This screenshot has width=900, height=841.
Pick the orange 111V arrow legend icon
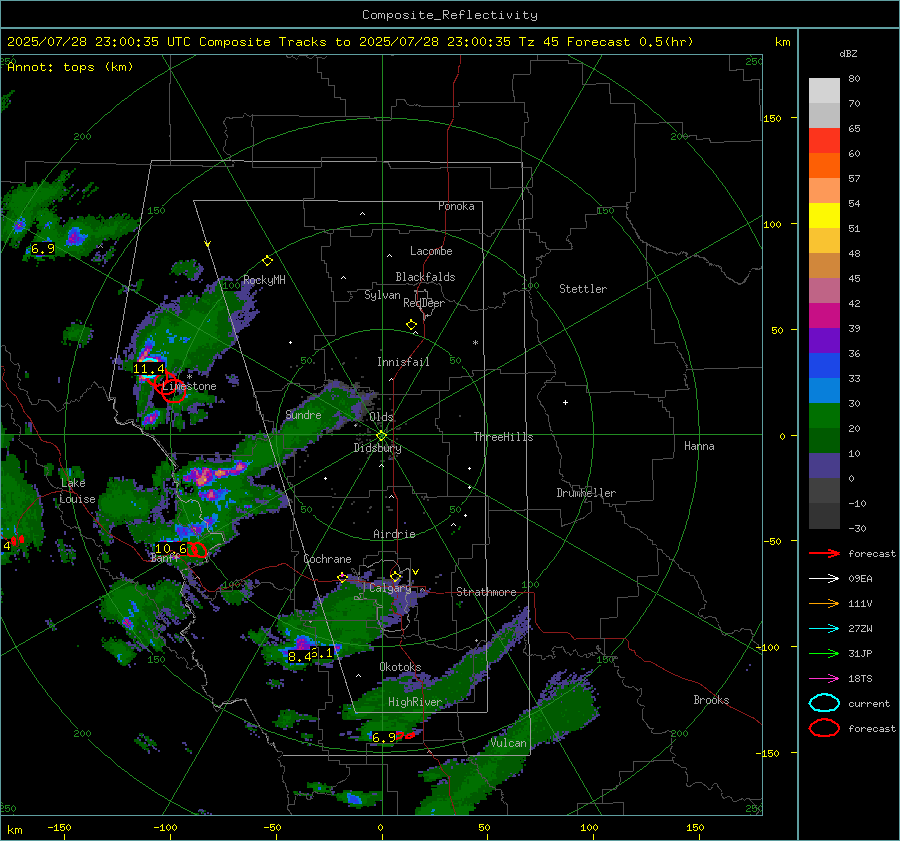(824, 603)
